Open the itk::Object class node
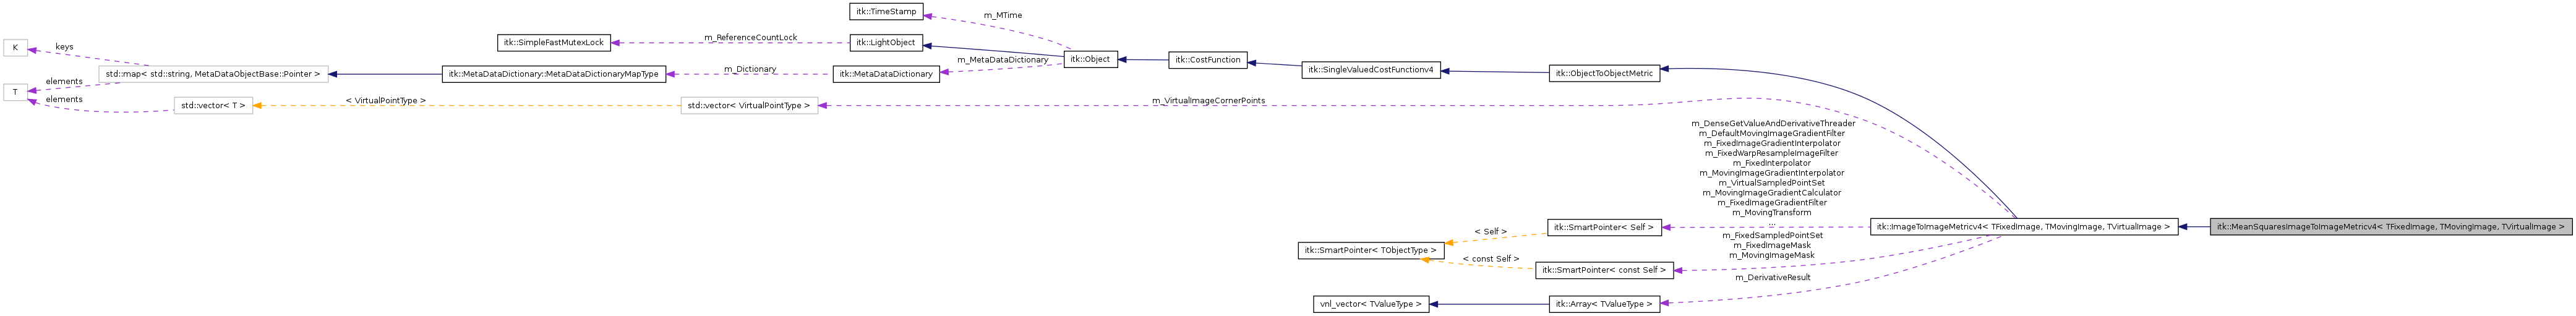2576x316 pixels. pyautogui.click(x=1090, y=59)
